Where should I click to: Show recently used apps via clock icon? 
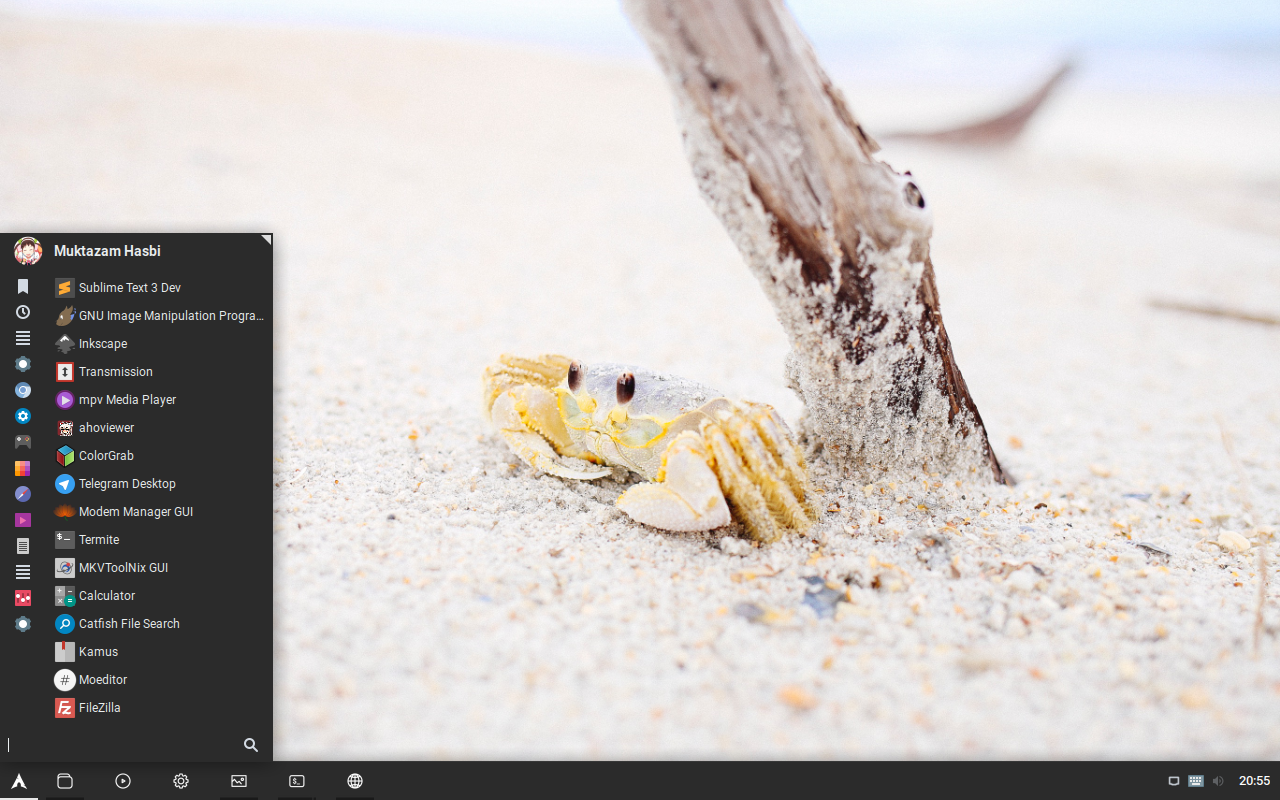[22, 312]
